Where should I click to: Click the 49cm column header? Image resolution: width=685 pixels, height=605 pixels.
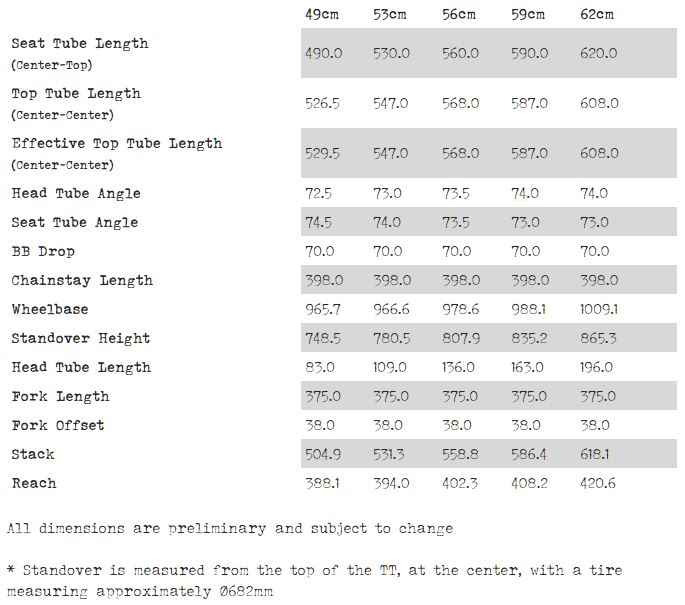coord(322,14)
